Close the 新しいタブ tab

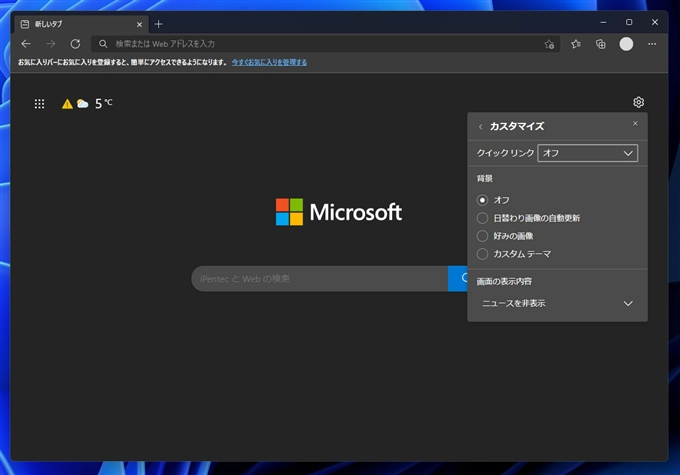click(x=139, y=25)
